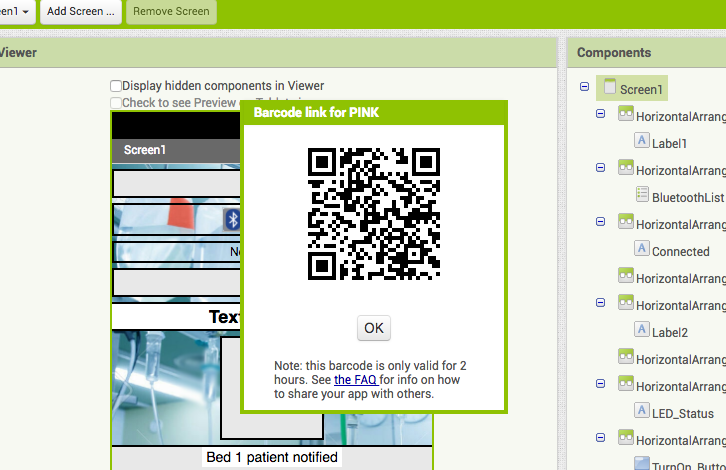Collapse the HorizontalArrangement containing LED_Status
The image size is (726, 470).
click(x=601, y=383)
